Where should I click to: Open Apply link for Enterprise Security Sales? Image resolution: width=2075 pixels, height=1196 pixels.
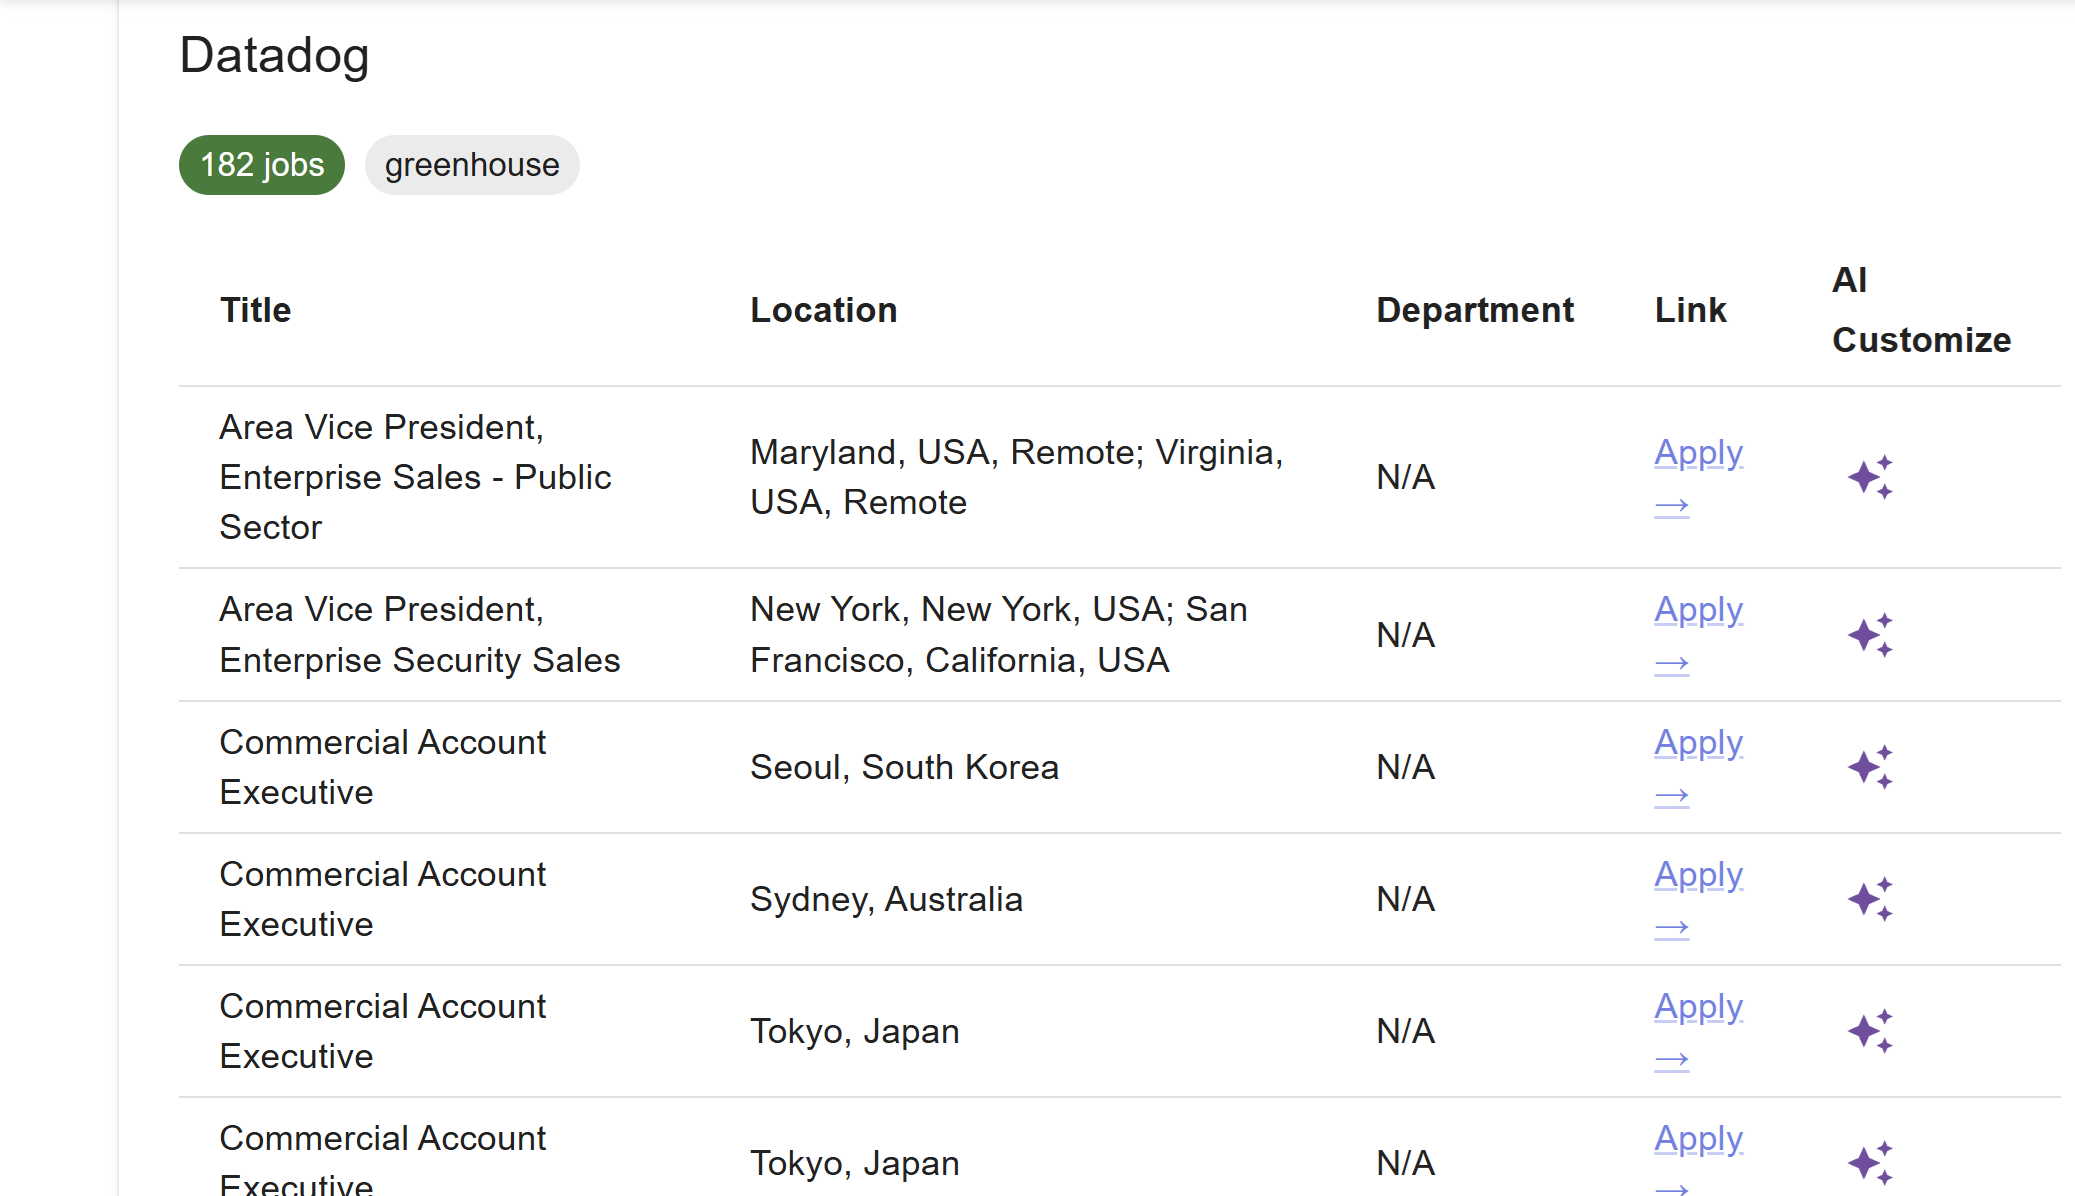(x=1698, y=611)
